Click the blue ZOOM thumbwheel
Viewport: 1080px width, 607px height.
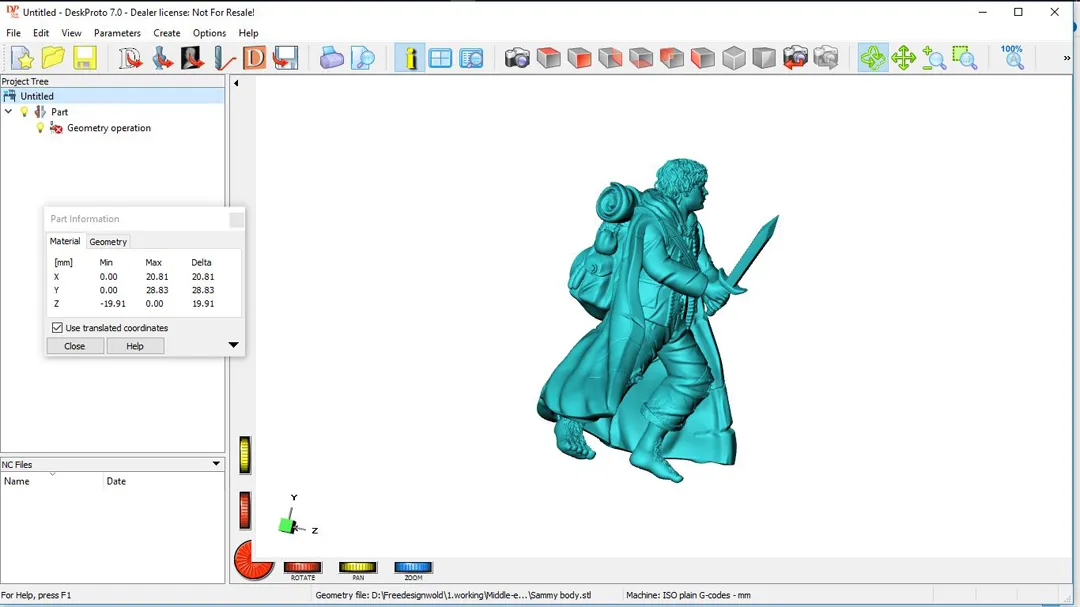tap(413, 567)
